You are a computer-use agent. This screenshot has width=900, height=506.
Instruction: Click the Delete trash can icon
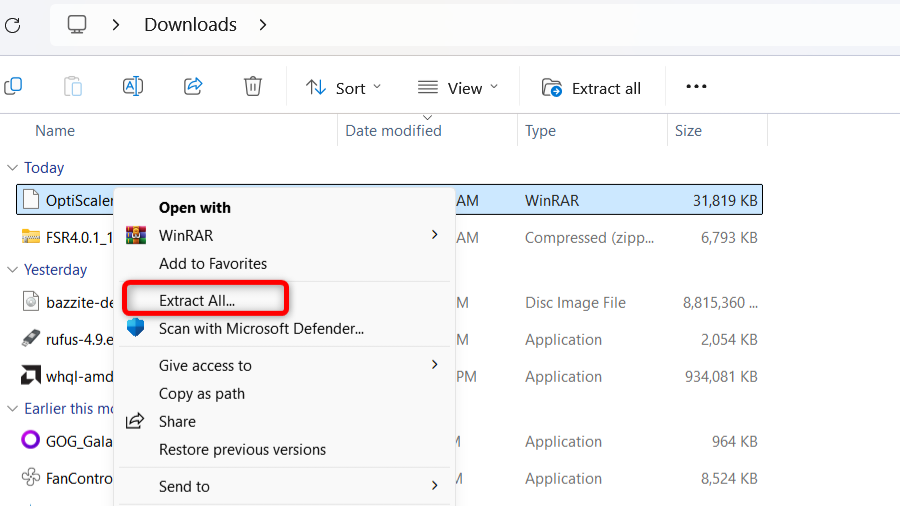253,87
